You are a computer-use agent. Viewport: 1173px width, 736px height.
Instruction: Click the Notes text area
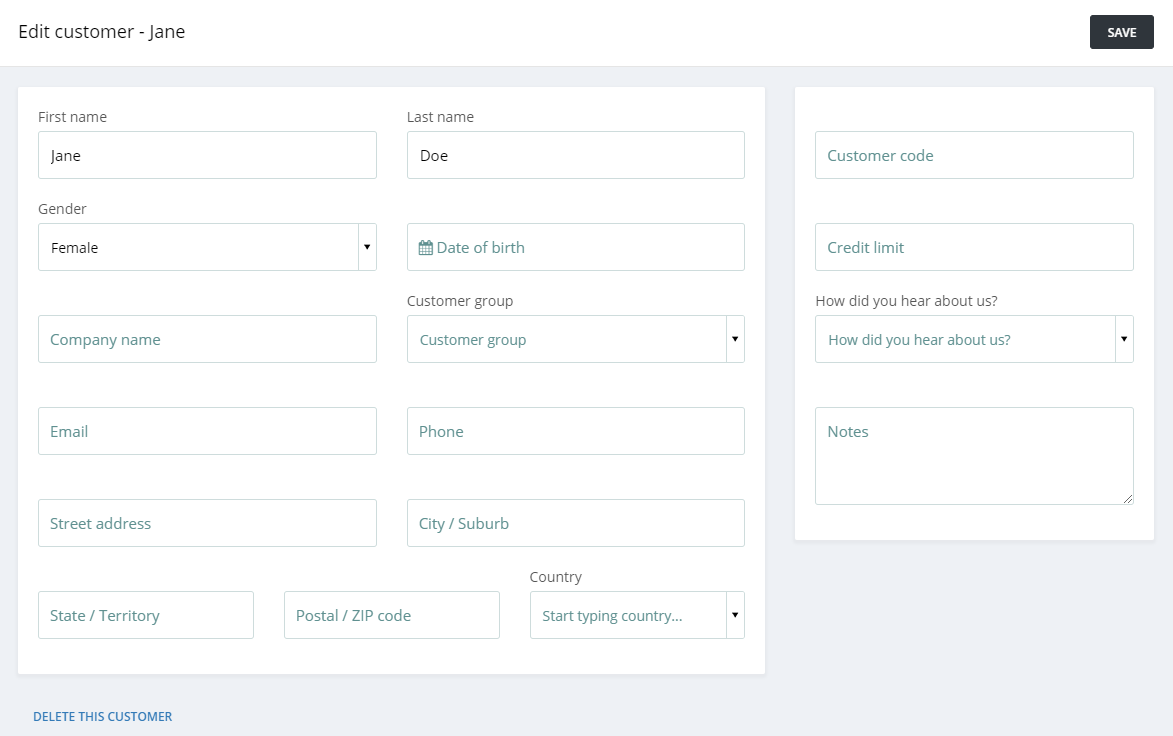click(x=974, y=456)
